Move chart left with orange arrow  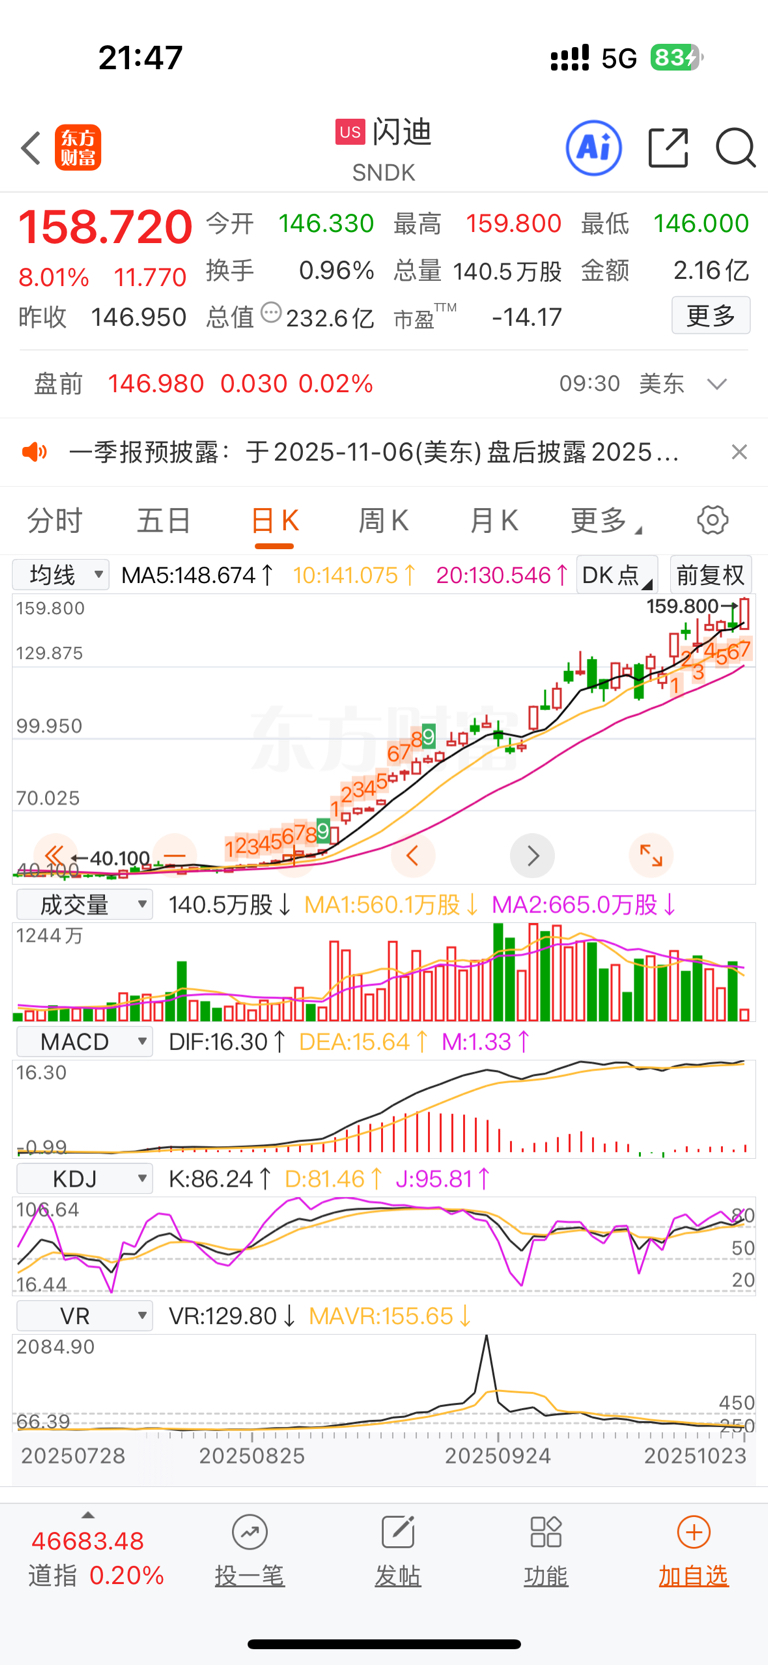click(412, 855)
